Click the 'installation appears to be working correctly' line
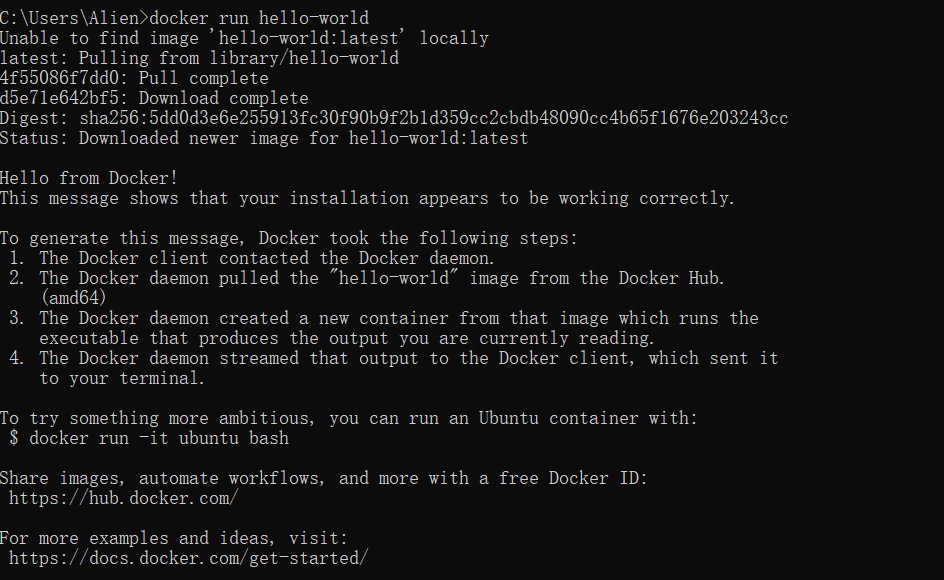The image size is (944, 580). click(x=367, y=198)
